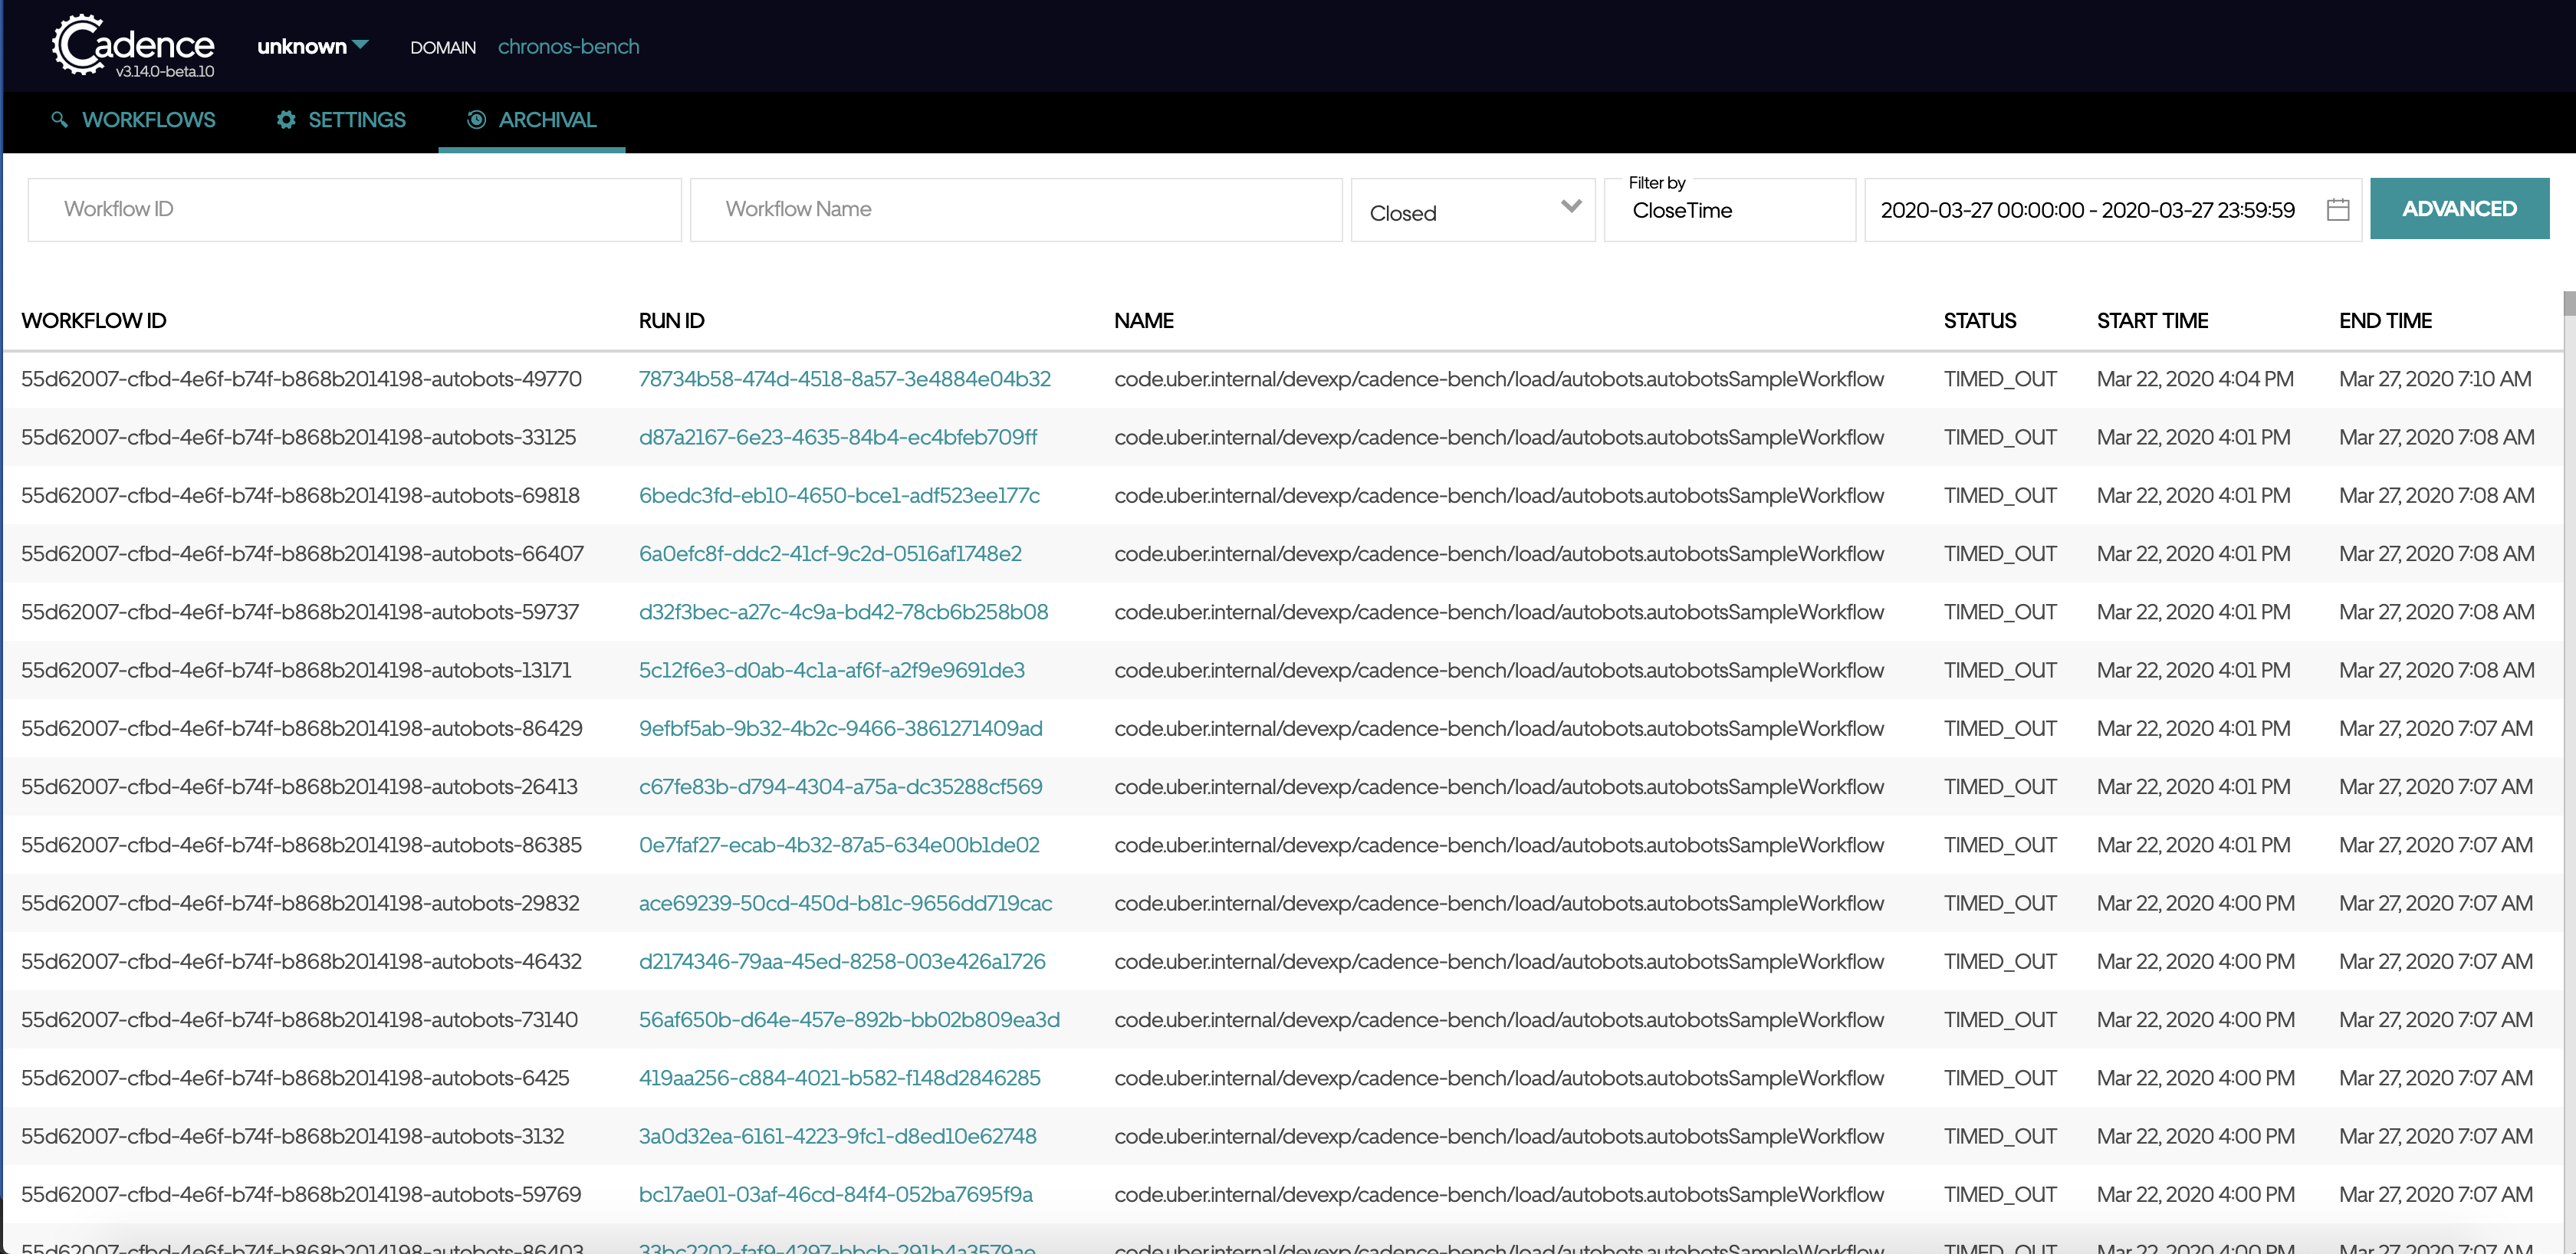Click the Workflows magnifier icon

(60, 120)
